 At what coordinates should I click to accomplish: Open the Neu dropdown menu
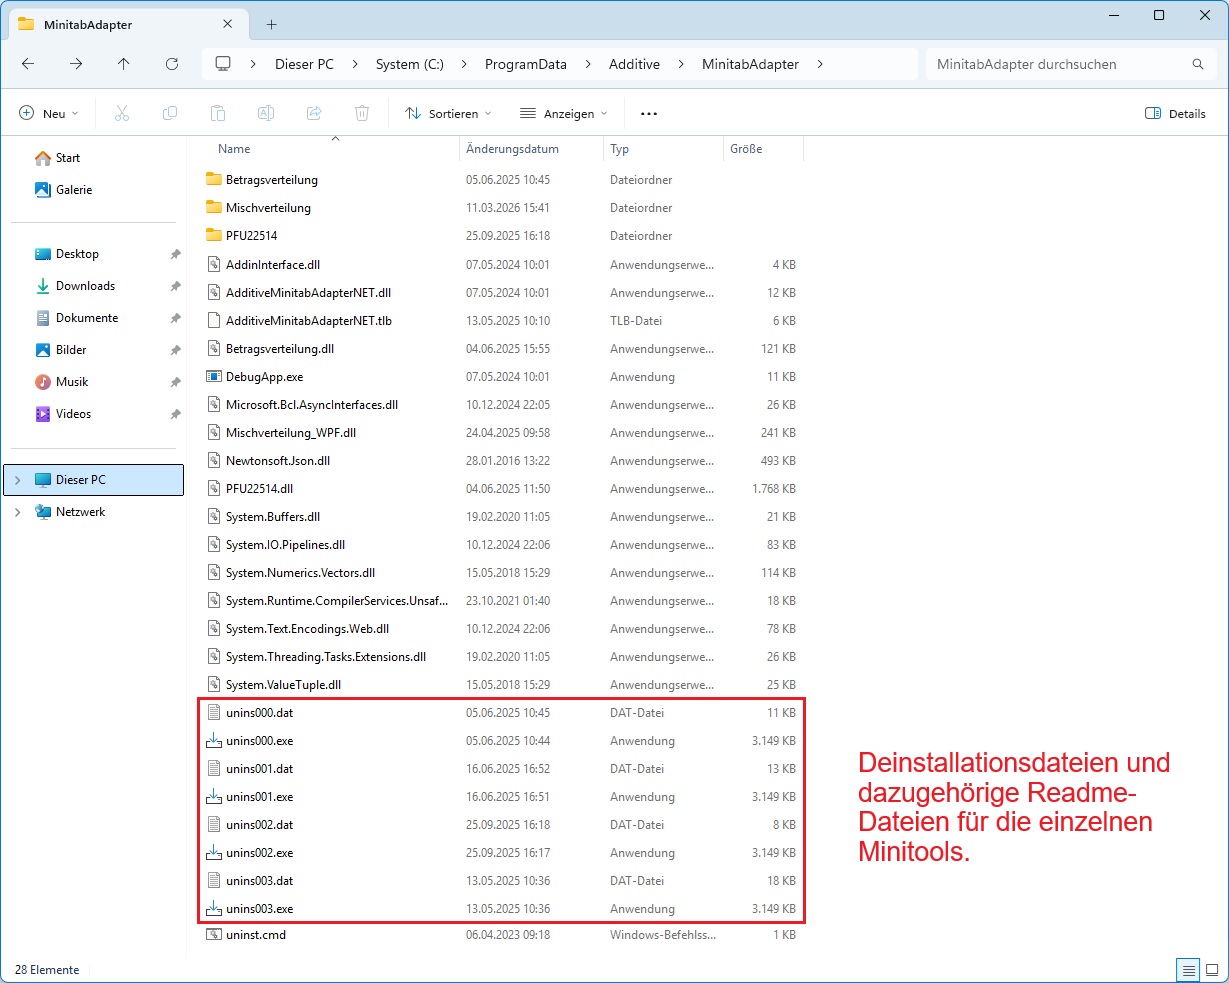pos(48,113)
